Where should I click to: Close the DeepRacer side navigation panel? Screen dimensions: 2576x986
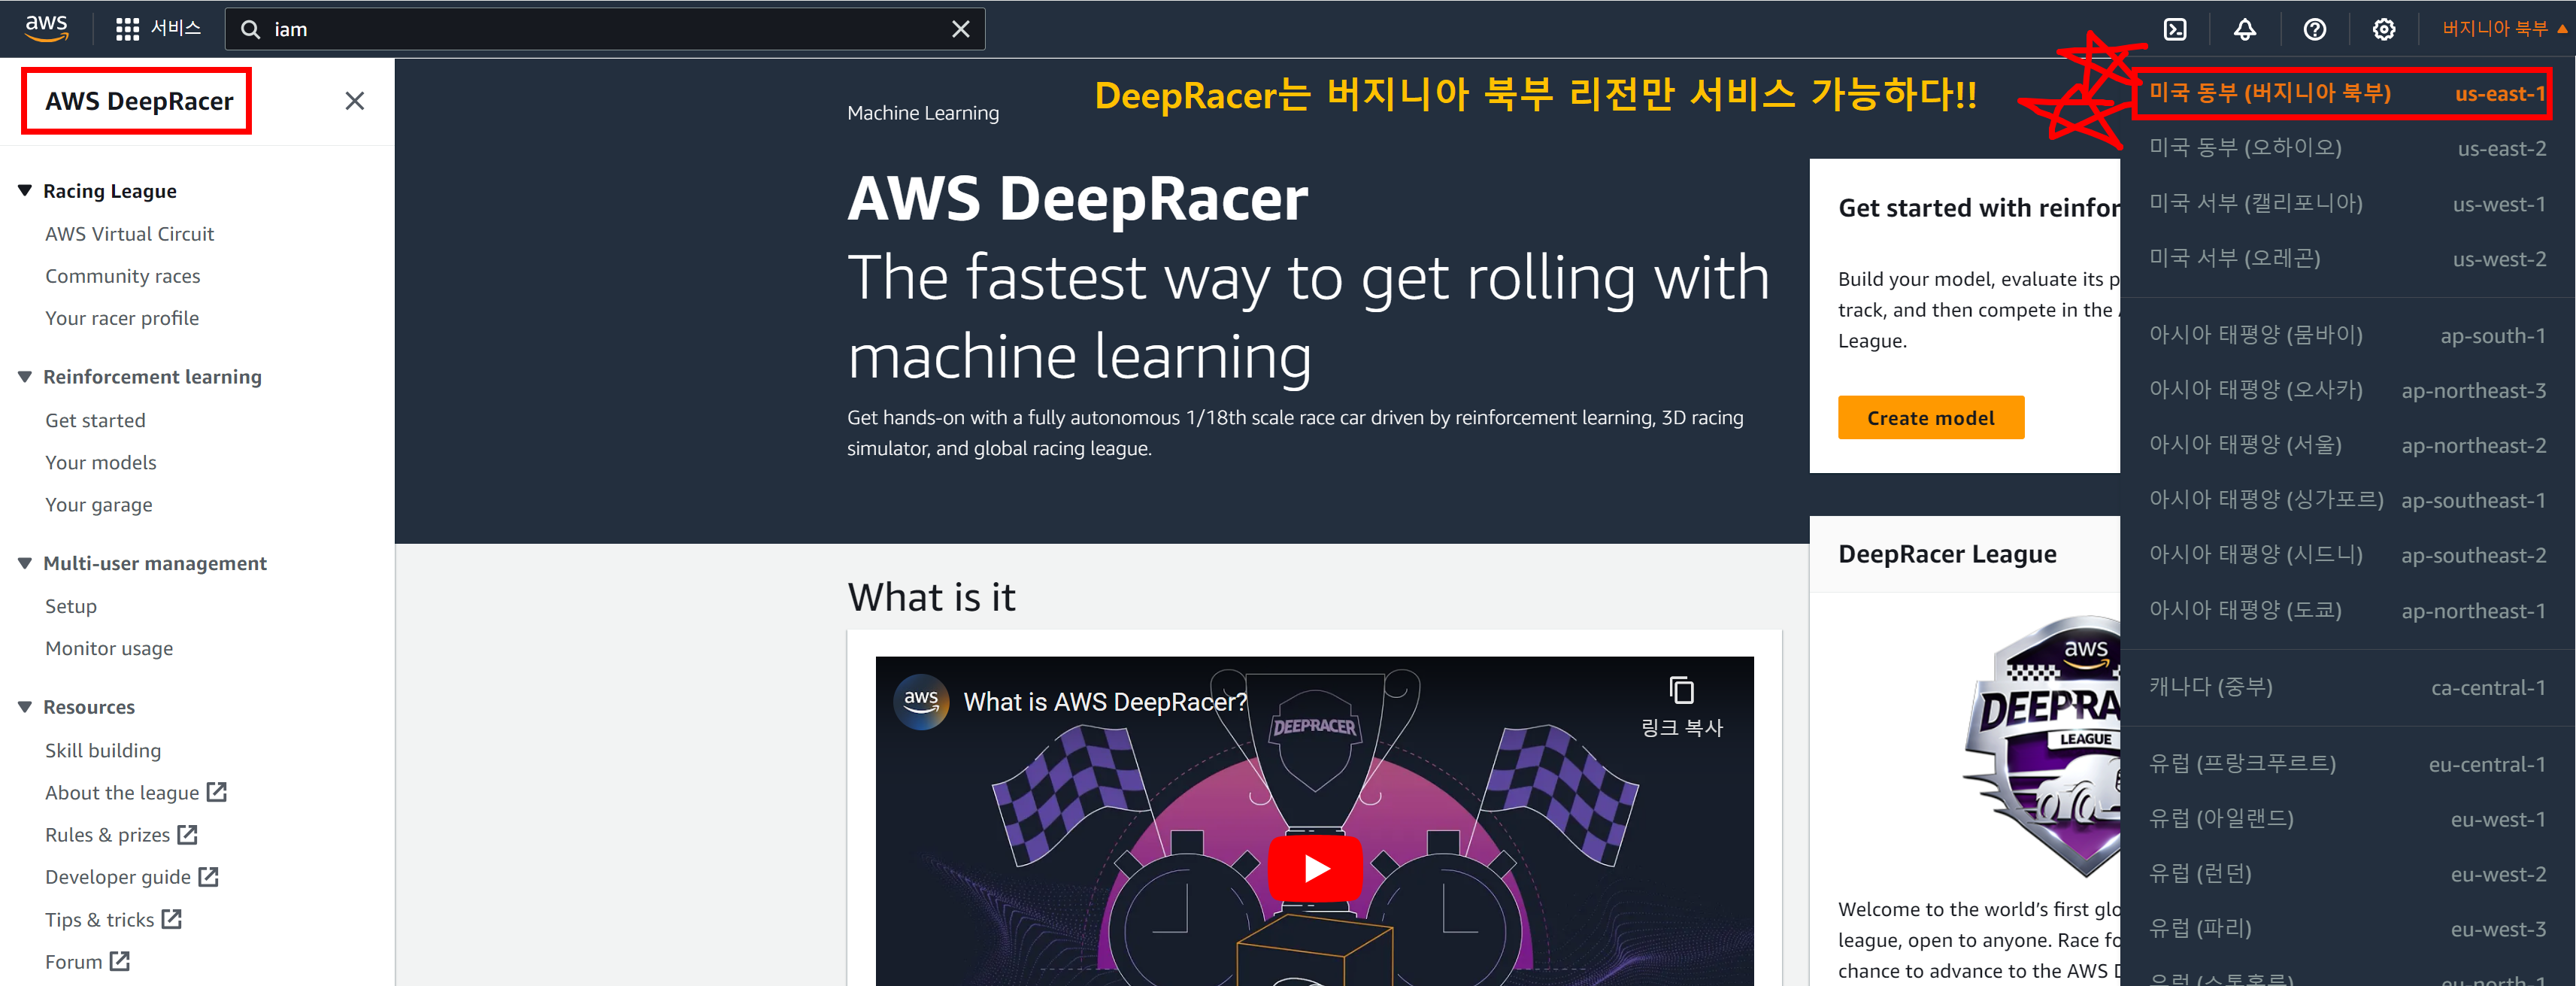[x=354, y=101]
